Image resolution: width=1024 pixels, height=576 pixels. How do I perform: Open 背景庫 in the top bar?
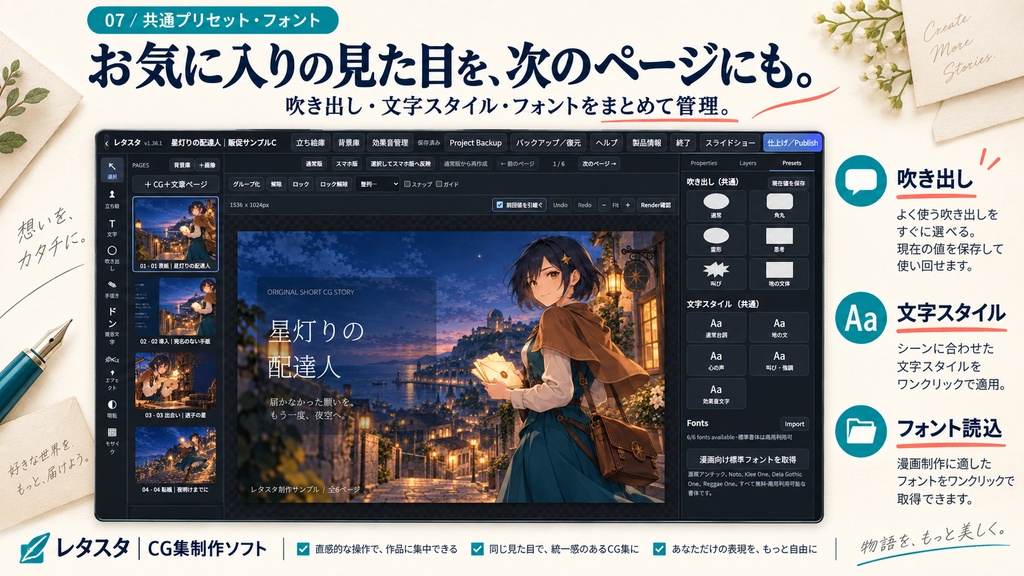click(x=349, y=143)
